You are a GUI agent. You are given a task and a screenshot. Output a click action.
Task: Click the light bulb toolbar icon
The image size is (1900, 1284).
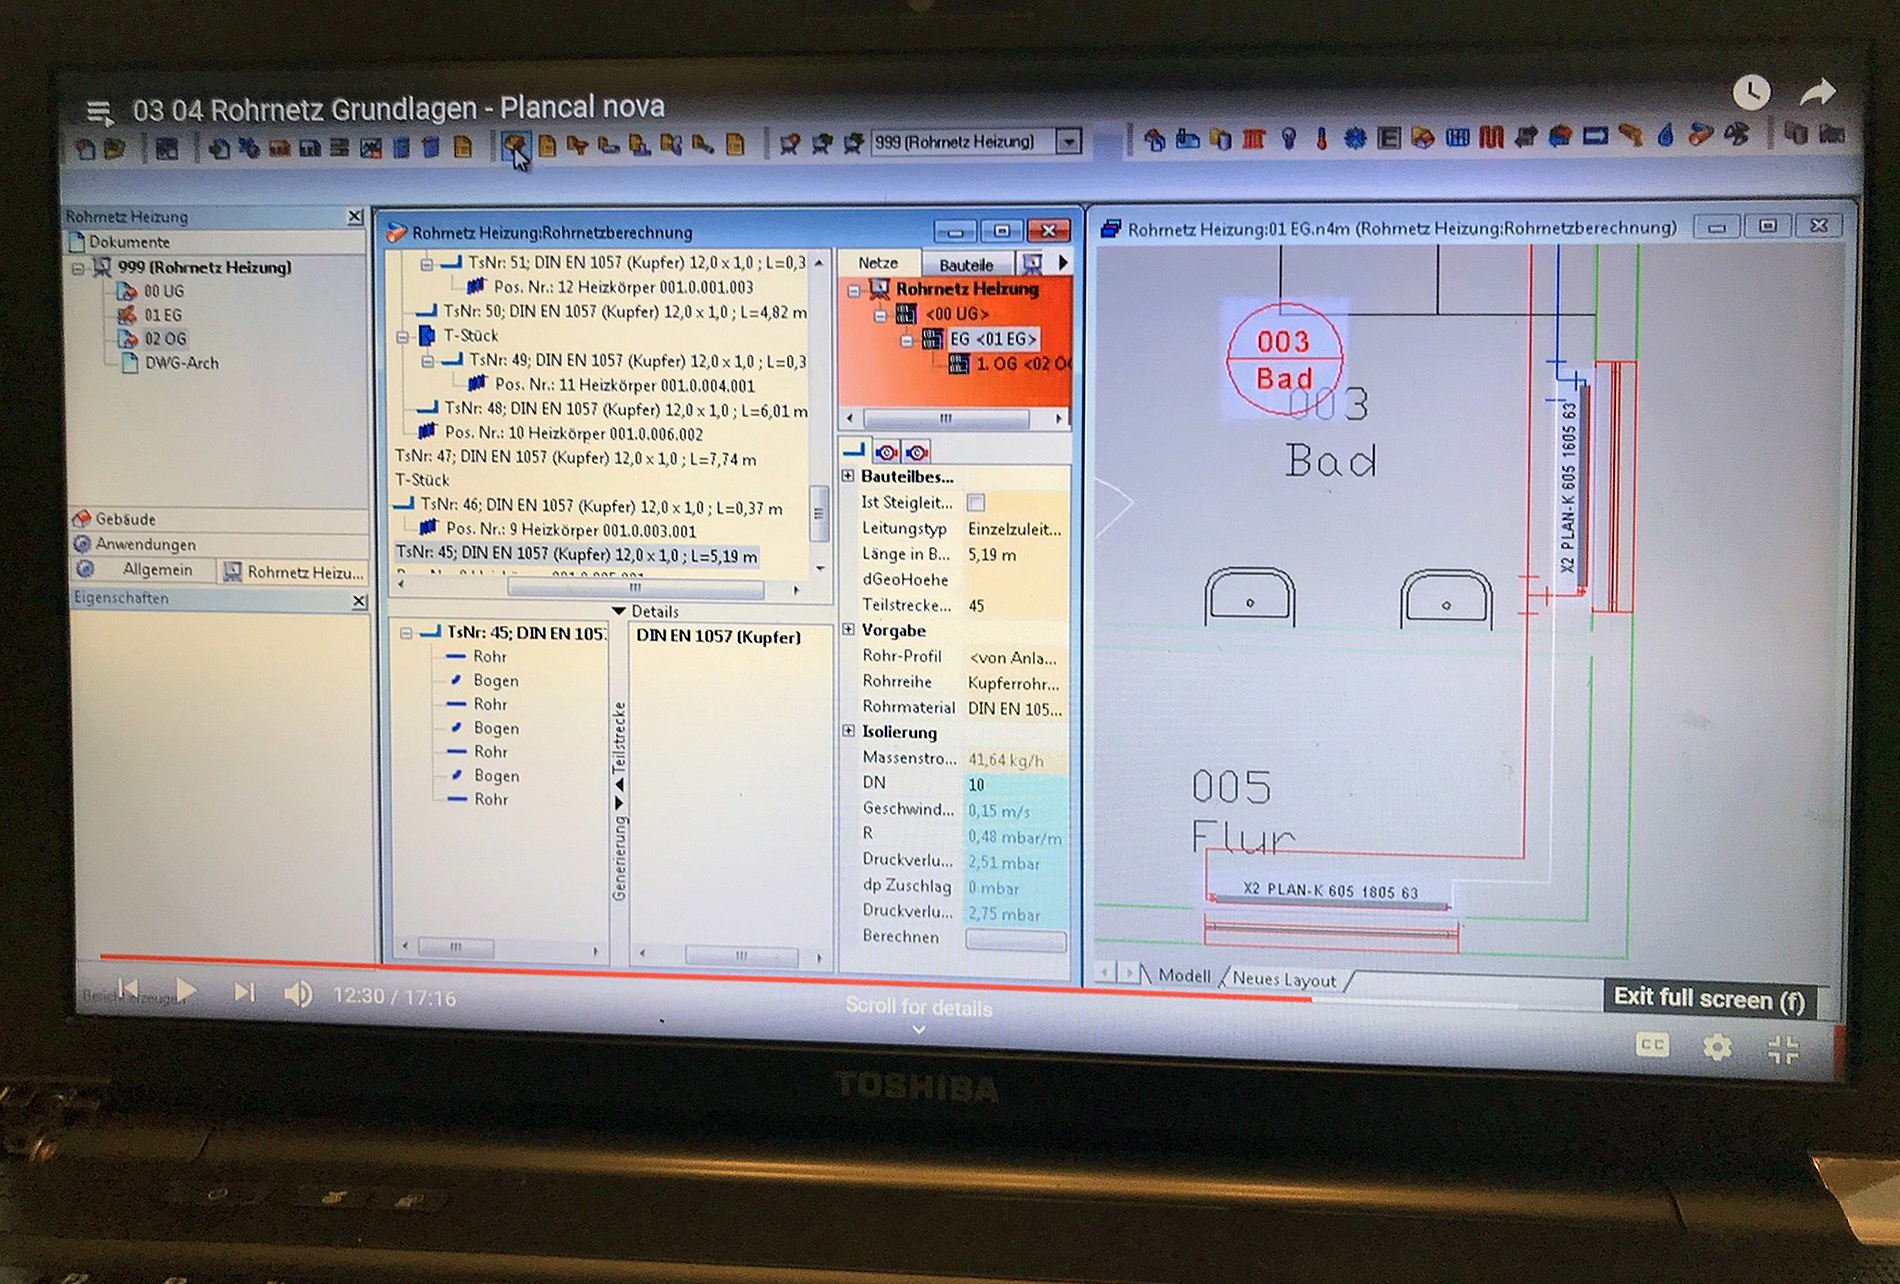[1289, 140]
